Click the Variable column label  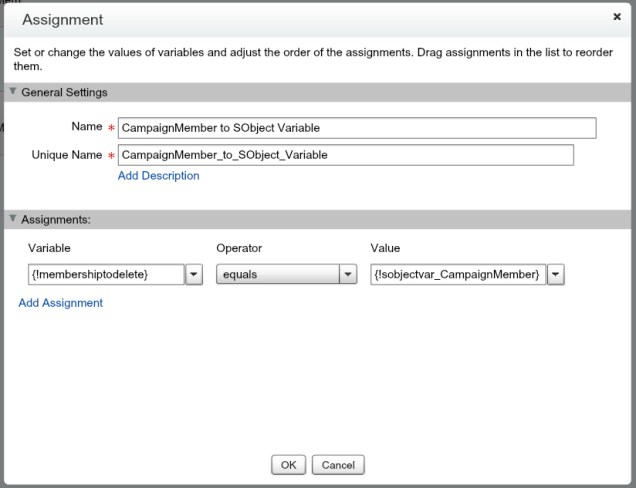49,247
